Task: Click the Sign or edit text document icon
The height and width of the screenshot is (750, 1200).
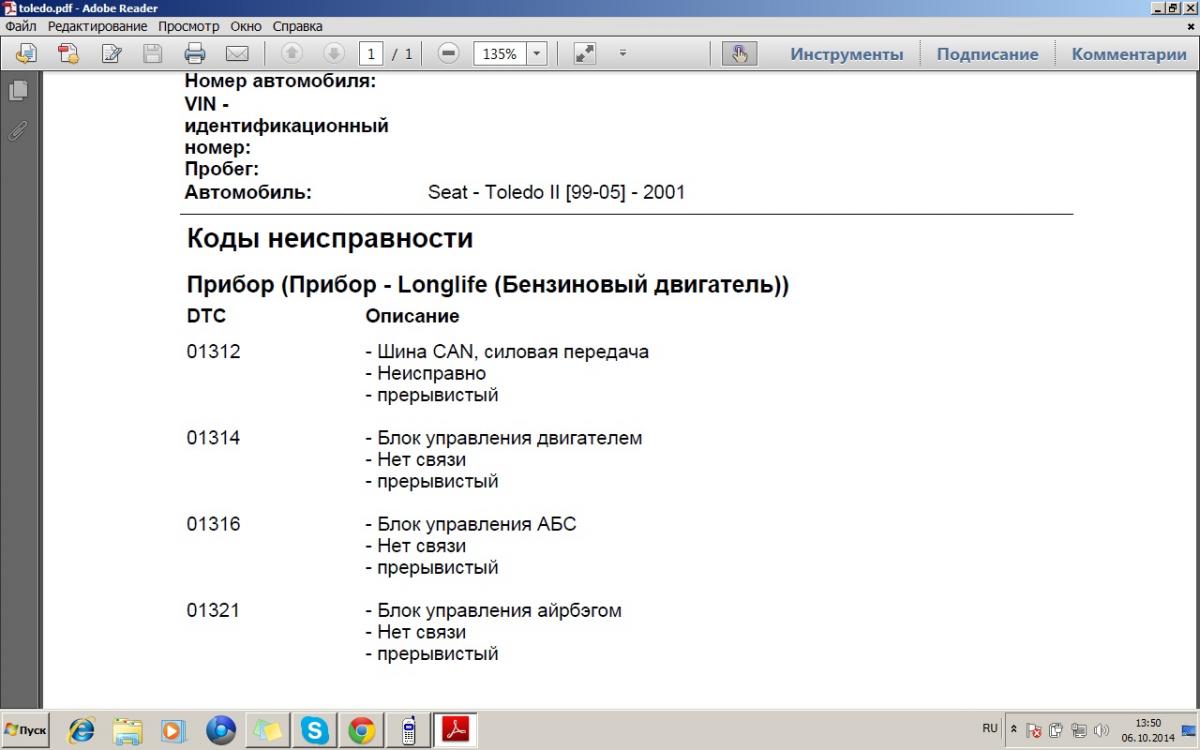Action: tap(111, 54)
